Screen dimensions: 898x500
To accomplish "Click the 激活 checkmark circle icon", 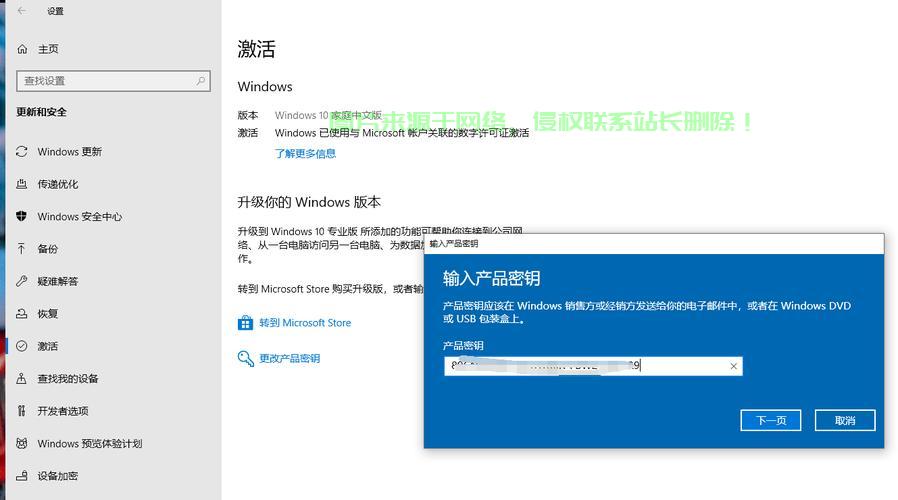I will point(22,346).
